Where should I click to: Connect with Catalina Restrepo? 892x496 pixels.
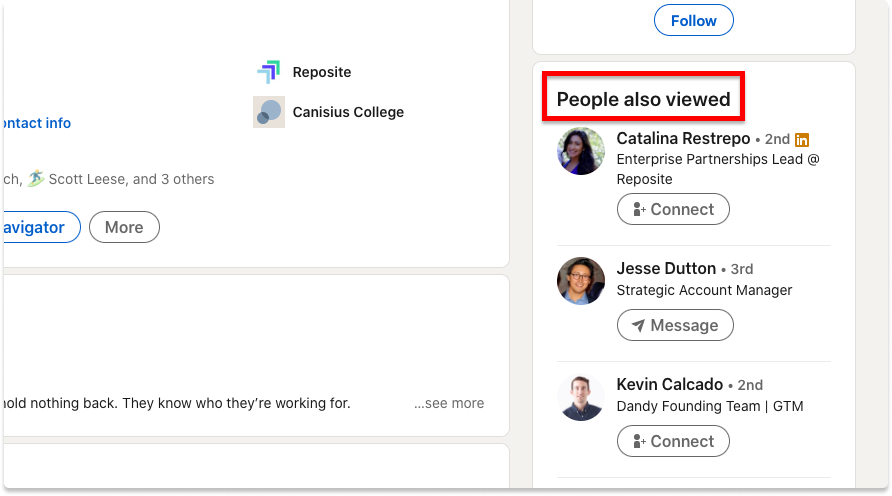coord(673,209)
